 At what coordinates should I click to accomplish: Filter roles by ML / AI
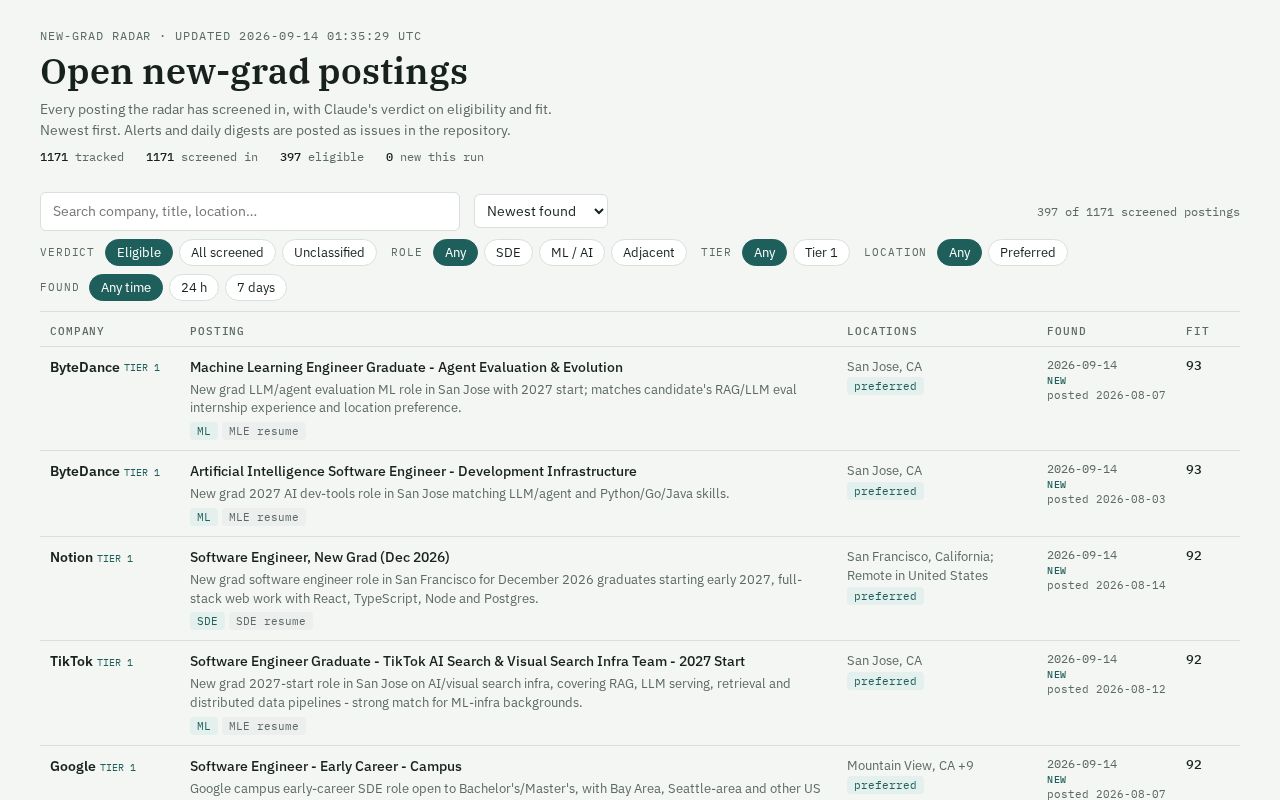click(x=572, y=252)
